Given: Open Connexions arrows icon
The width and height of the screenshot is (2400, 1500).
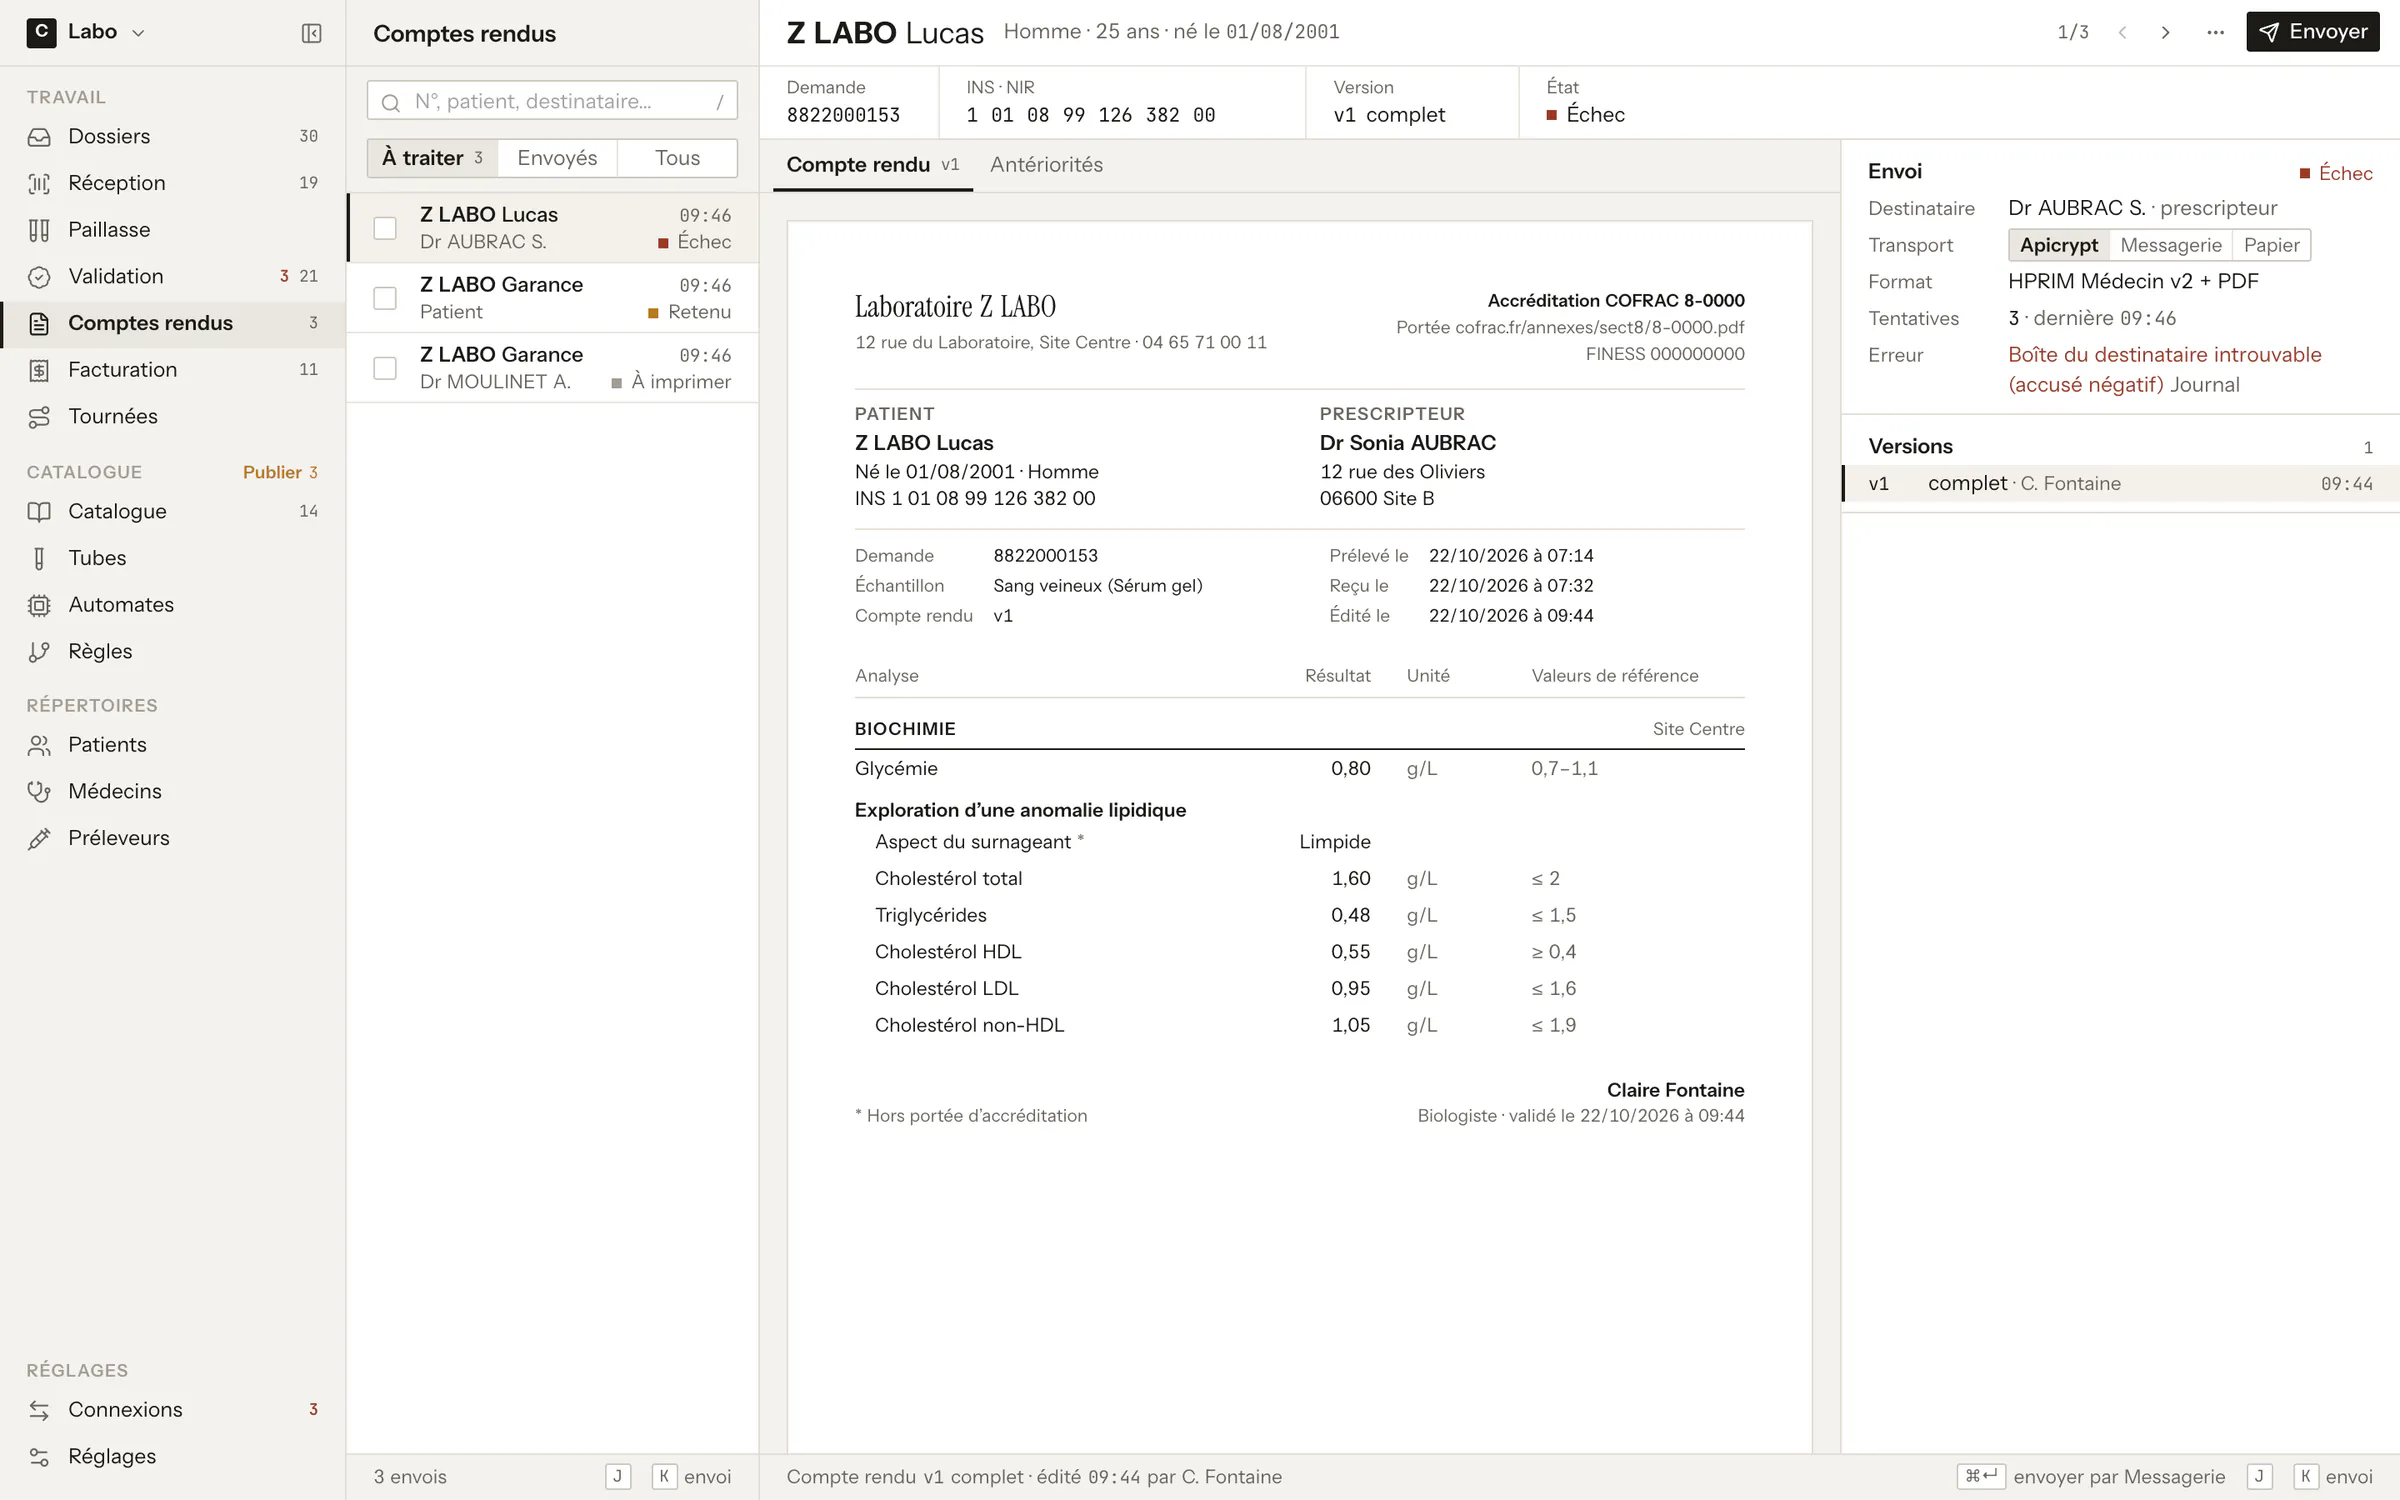Looking at the screenshot, I should (39, 1410).
